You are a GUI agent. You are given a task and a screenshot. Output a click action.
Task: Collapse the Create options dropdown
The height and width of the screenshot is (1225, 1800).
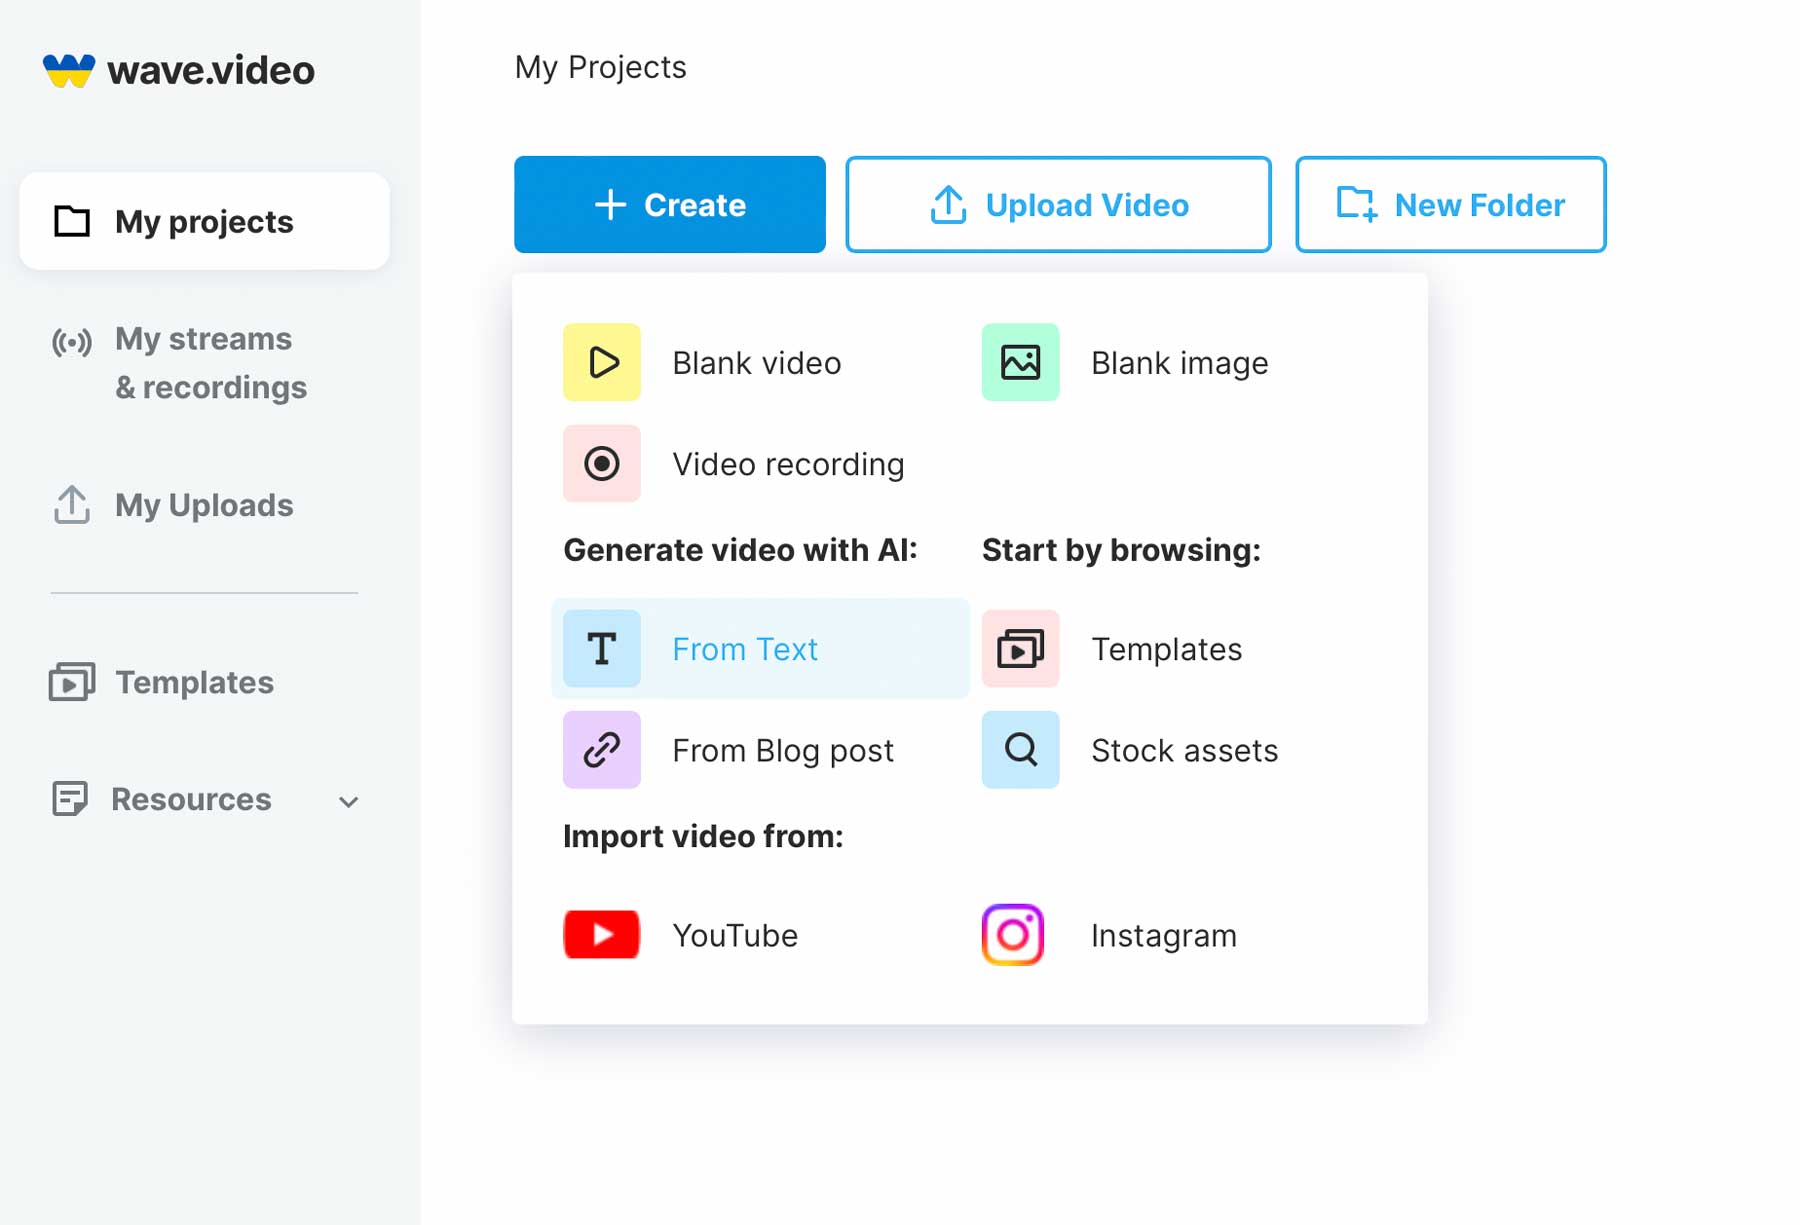(x=668, y=204)
